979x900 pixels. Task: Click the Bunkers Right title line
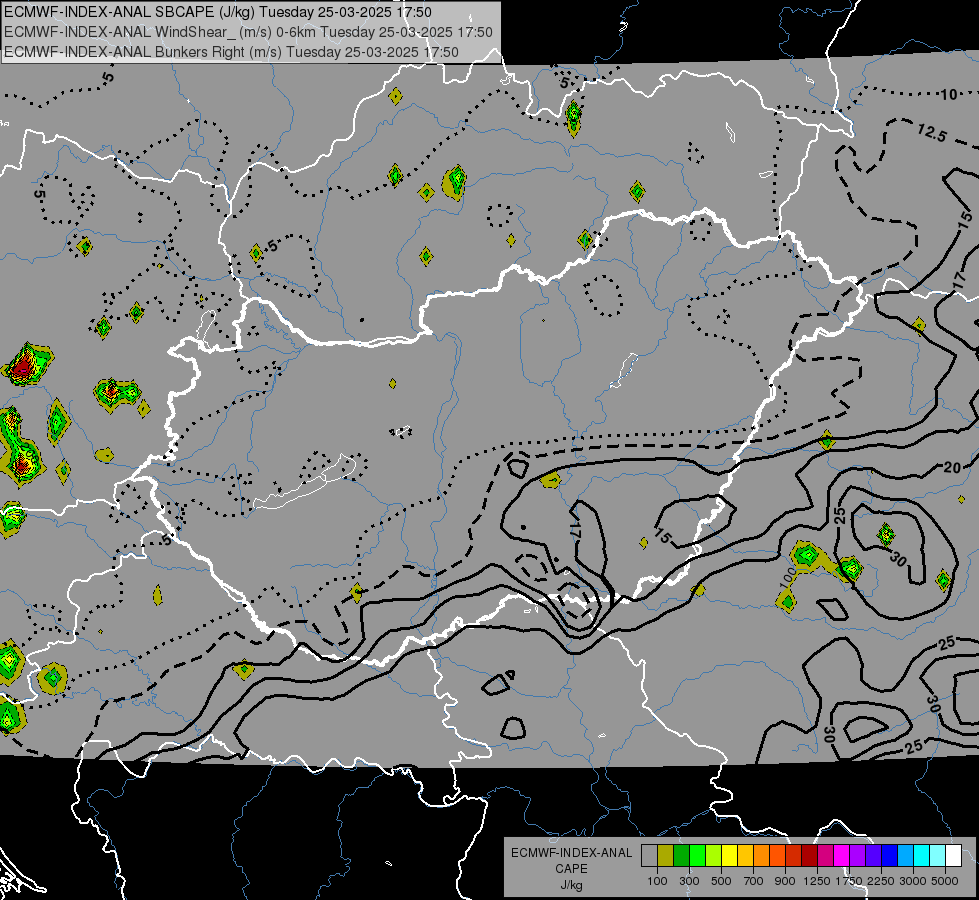click(231, 52)
